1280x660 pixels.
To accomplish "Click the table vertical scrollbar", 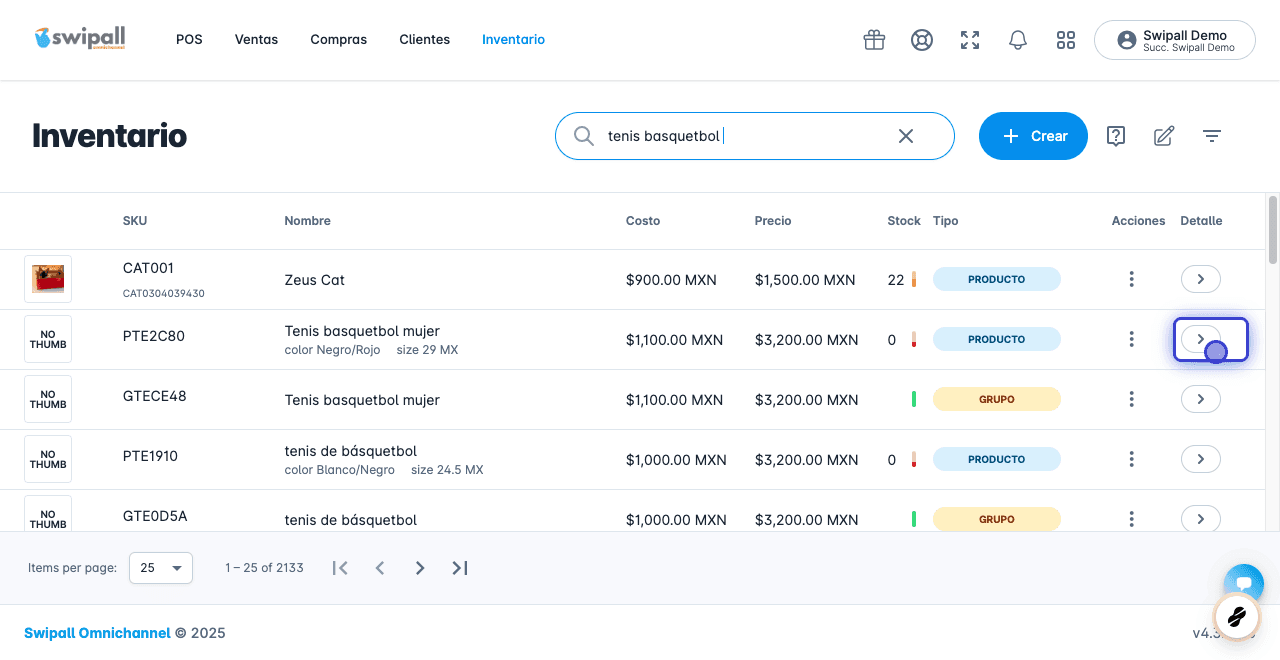I will click(x=1273, y=228).
